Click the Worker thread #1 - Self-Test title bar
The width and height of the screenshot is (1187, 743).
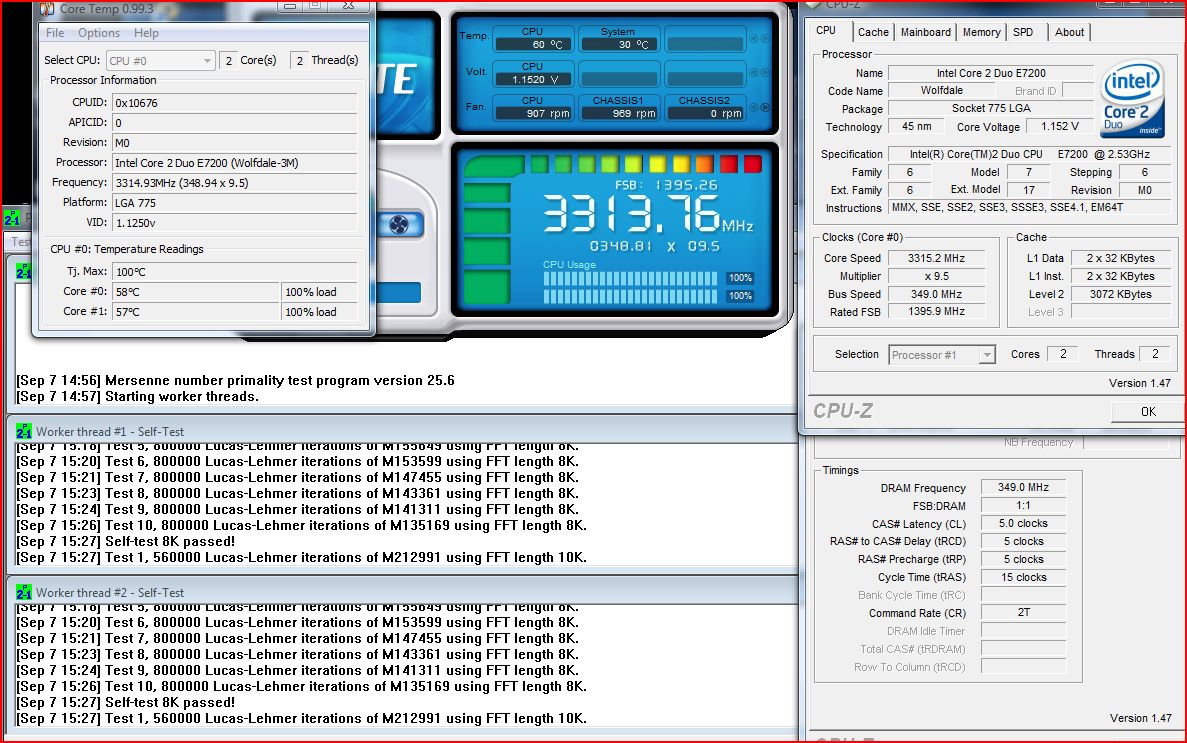[402, 431]
